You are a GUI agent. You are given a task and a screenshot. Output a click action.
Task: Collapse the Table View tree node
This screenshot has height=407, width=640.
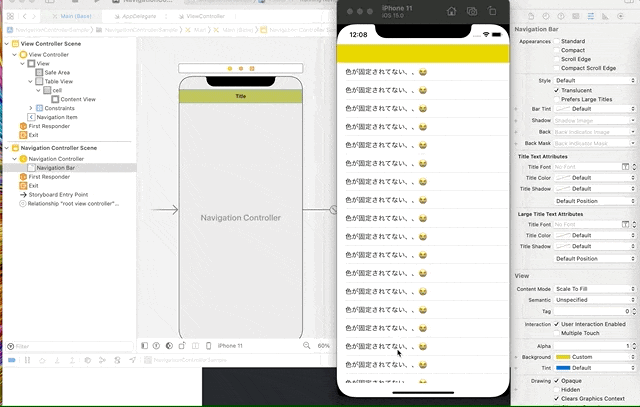pyautogui.click(x=30, y=82)
